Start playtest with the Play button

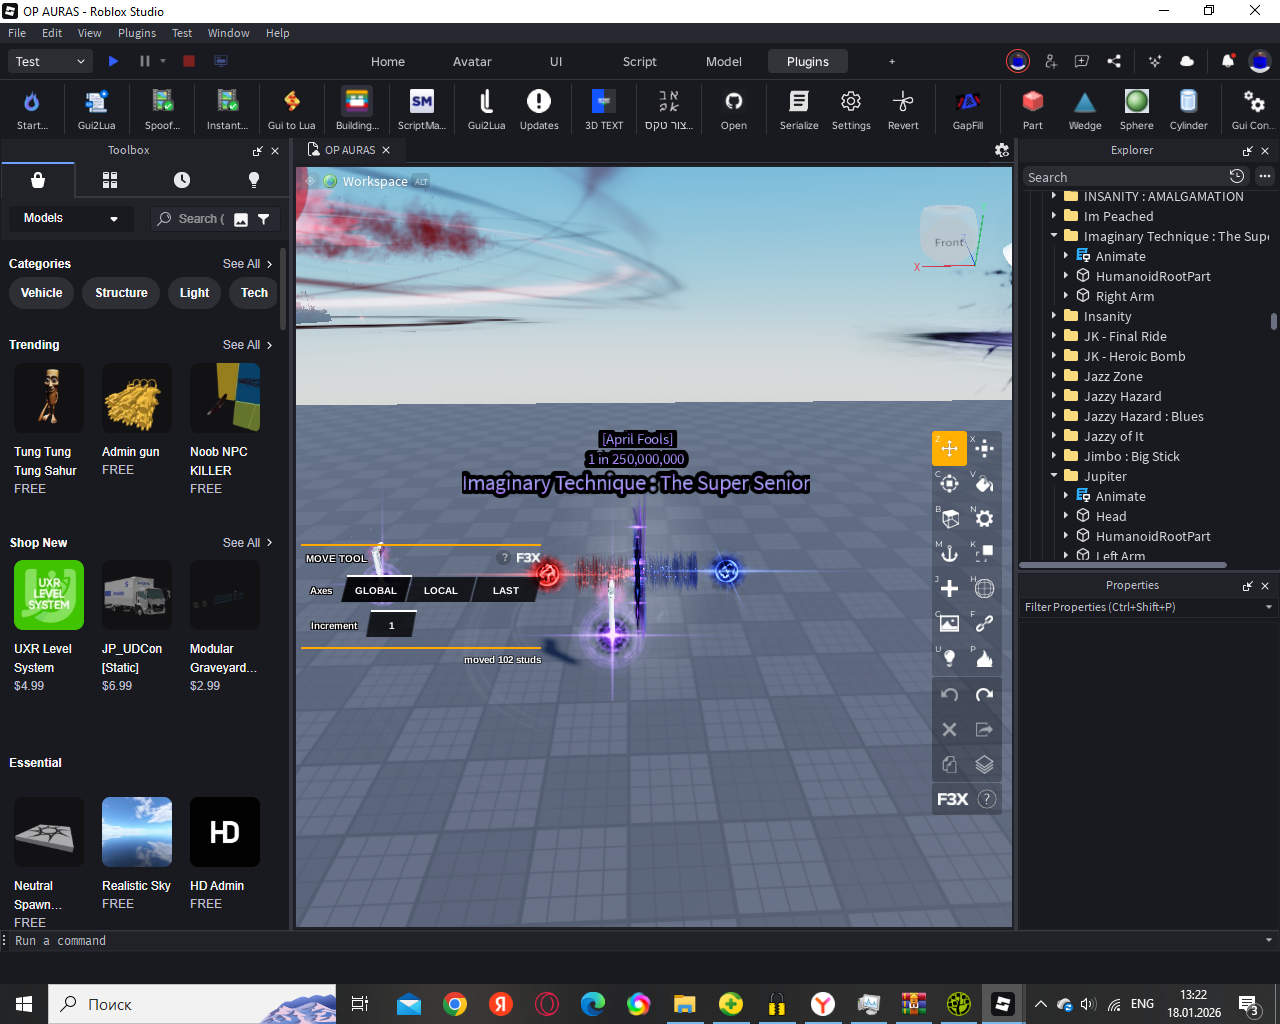click(113, 61)
